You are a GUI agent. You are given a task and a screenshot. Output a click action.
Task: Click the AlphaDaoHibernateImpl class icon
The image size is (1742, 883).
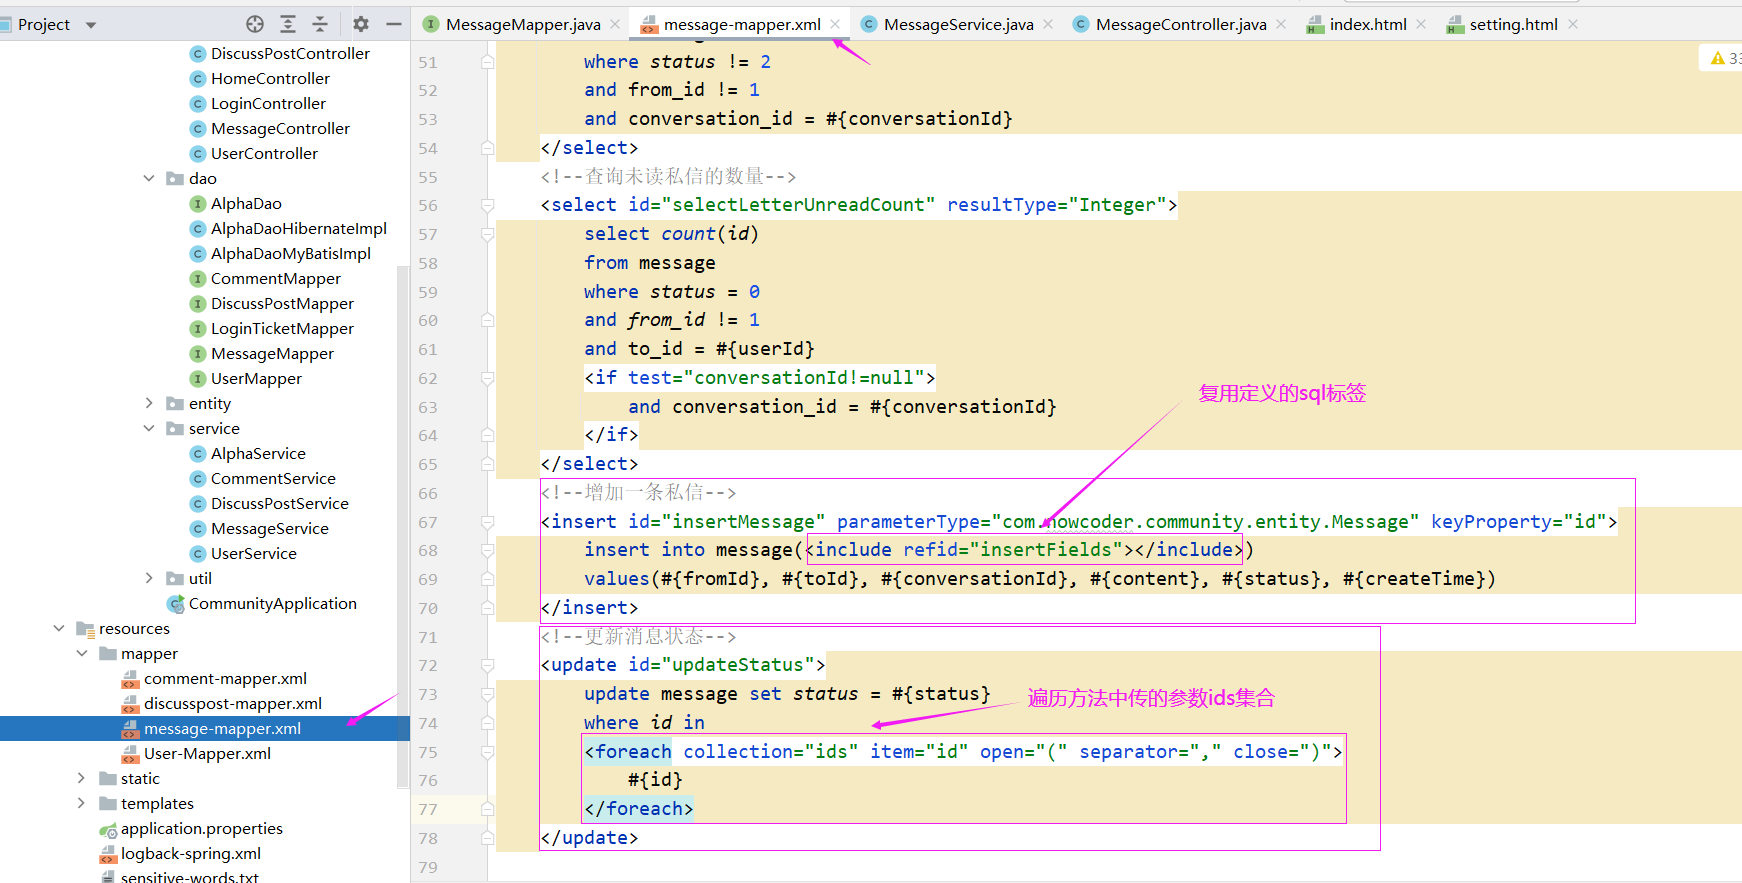tap(198, 228)
